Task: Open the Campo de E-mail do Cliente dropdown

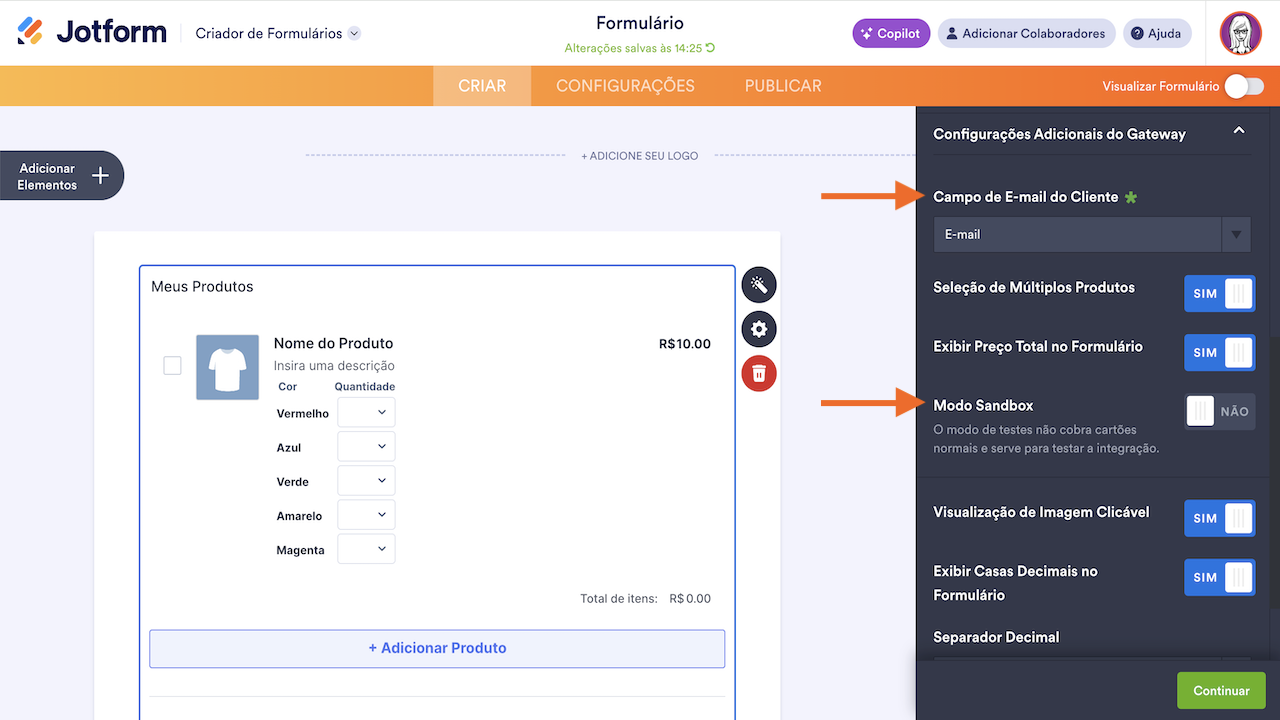Action: pos(1236,234)
